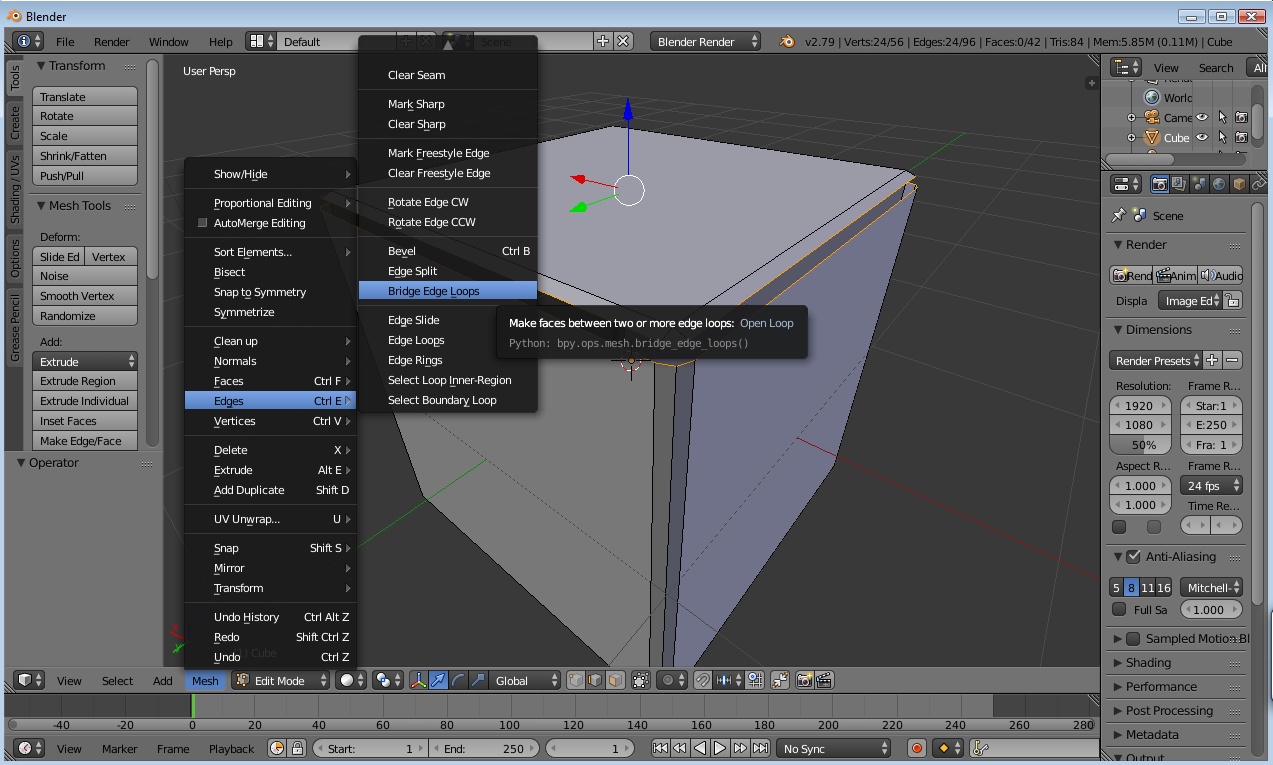Toggle preview range clock icon in timeline
Image resolution: width=1273 pixels, height=765 pixels.
point(277,748)
